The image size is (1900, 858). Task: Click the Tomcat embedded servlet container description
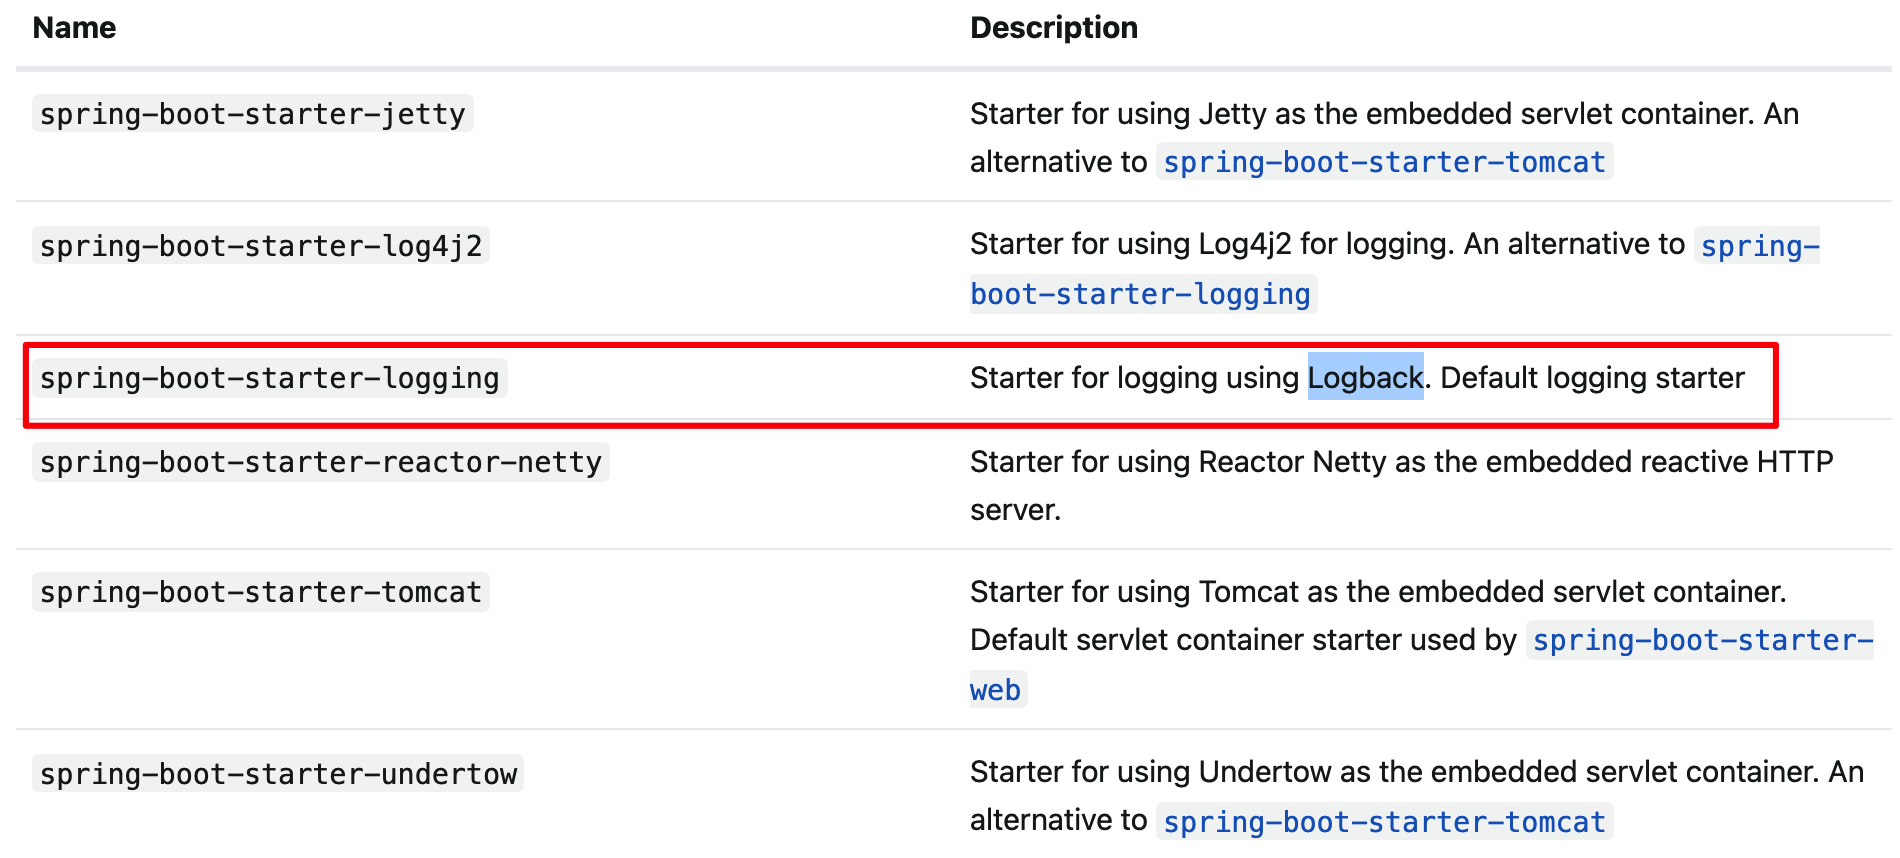coord(1378,592)
